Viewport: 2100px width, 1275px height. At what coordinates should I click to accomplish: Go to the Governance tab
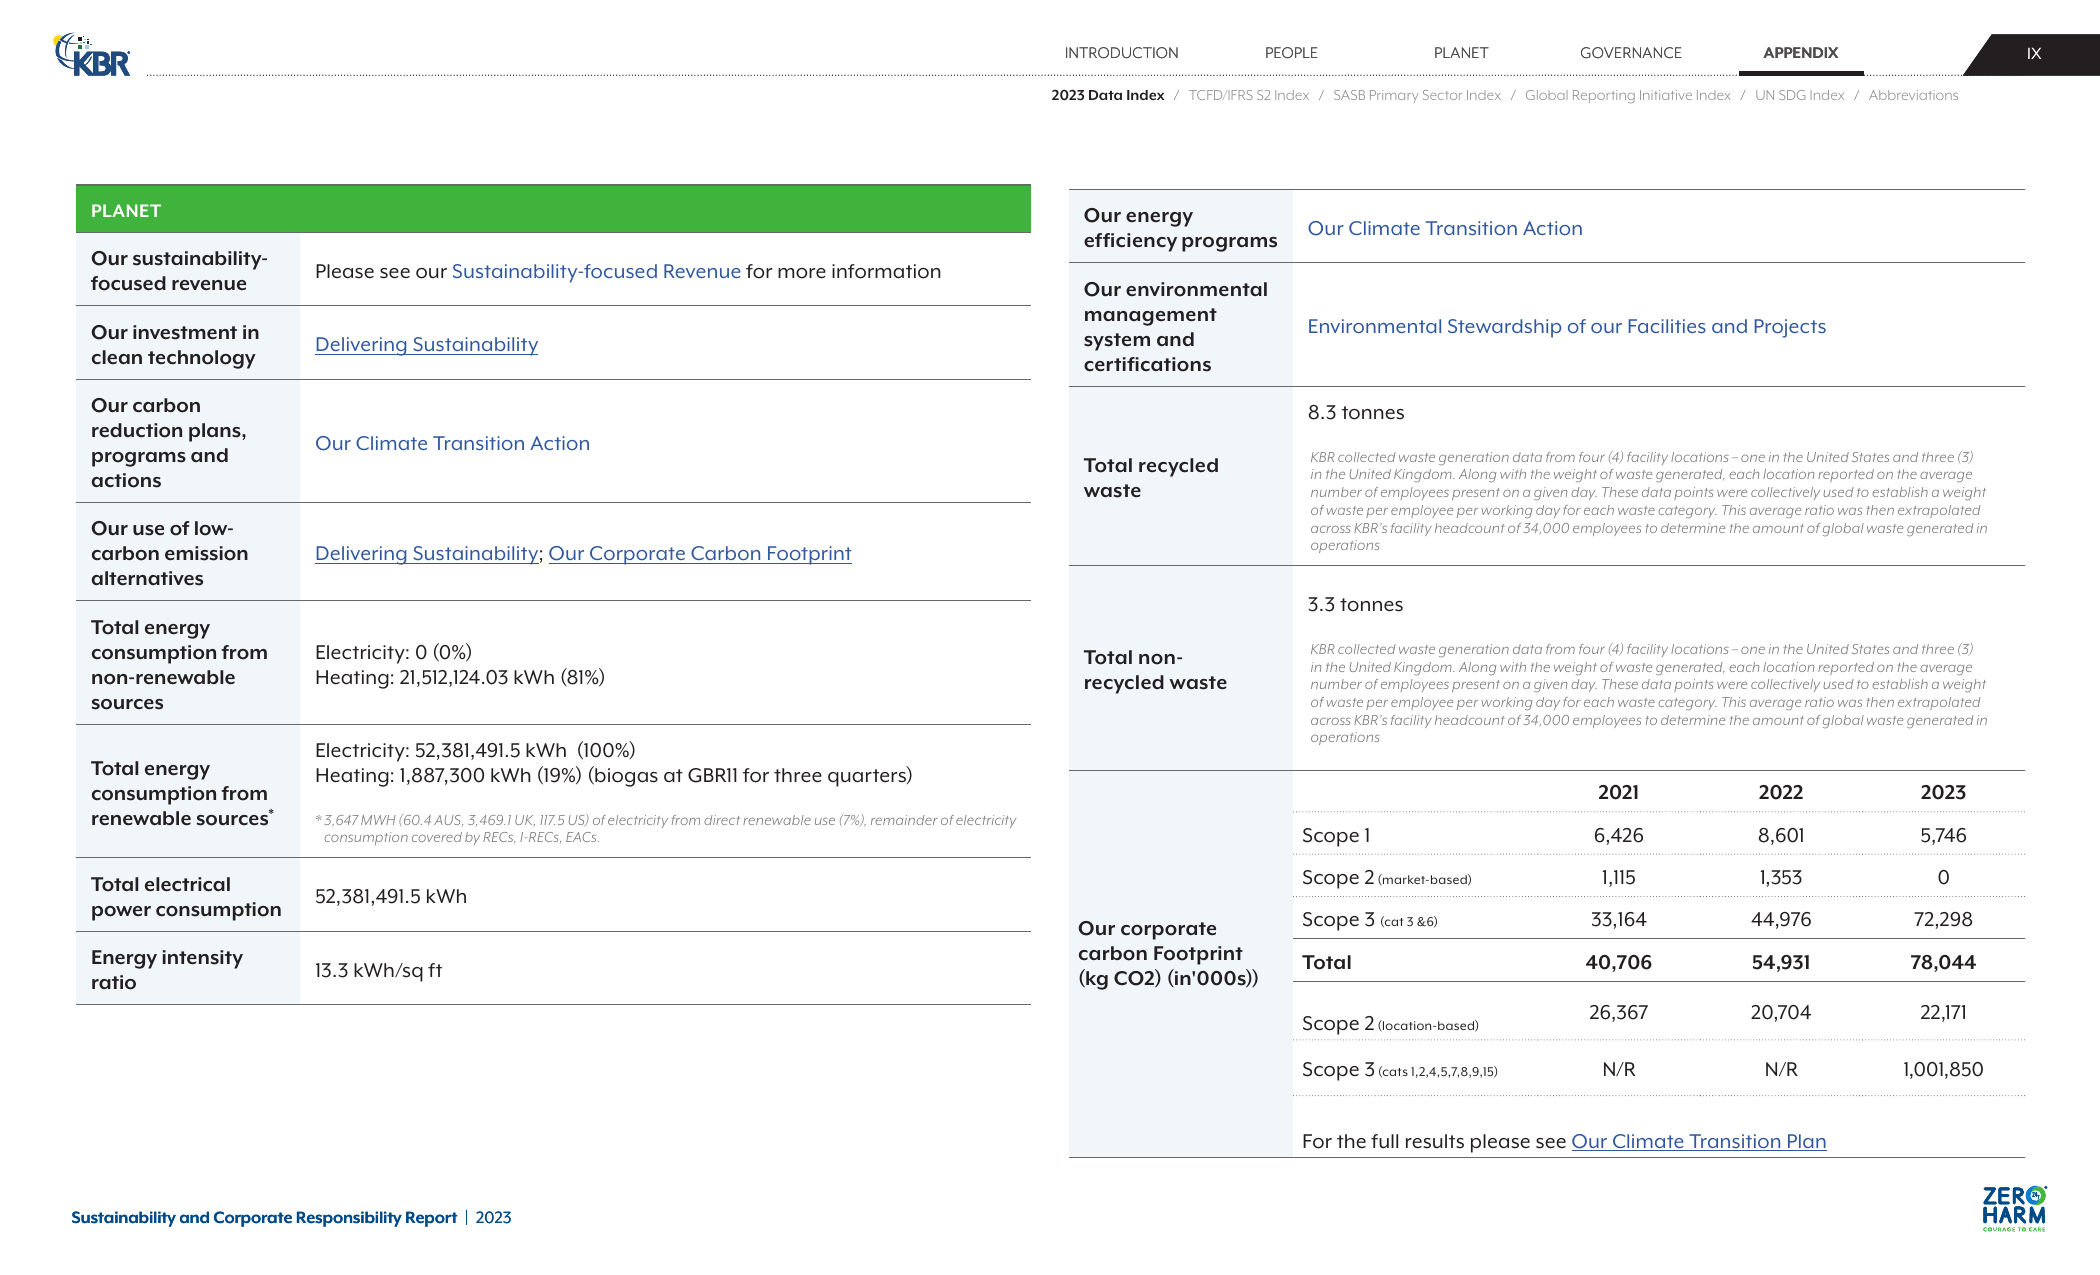(x=1631, y=53)
